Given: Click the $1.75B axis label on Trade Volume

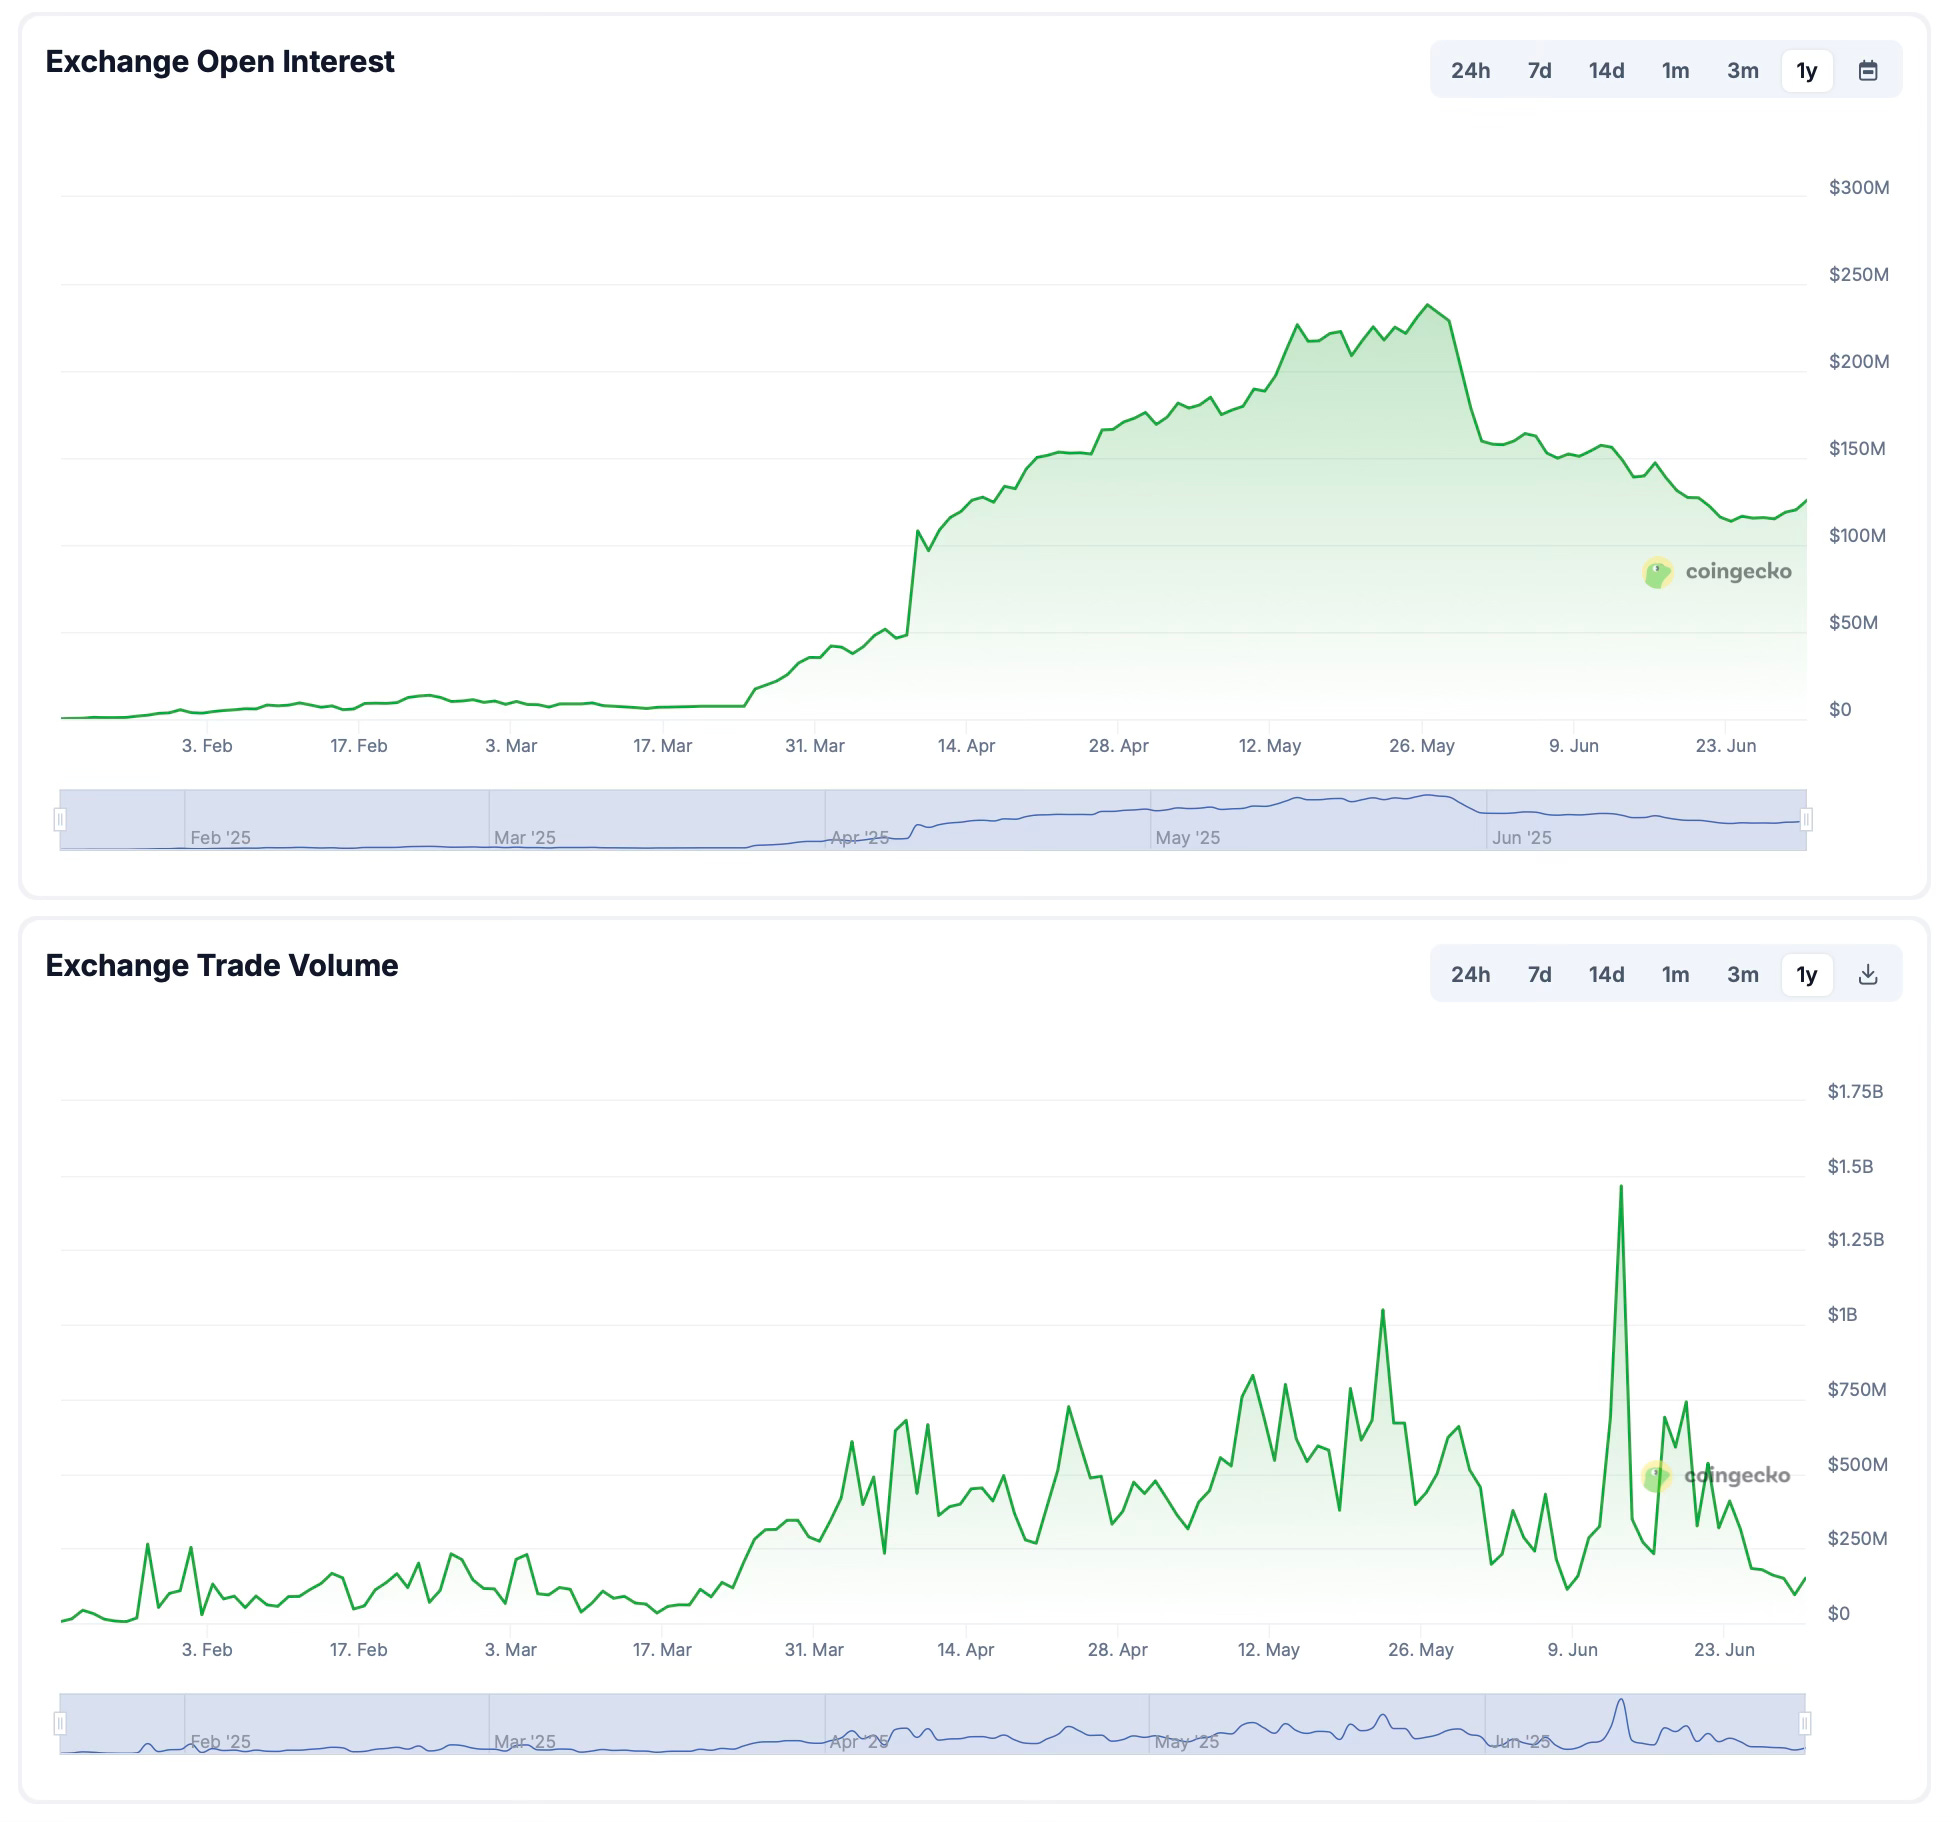Looking at the screenshot, I should [x=1855, y=1091].
